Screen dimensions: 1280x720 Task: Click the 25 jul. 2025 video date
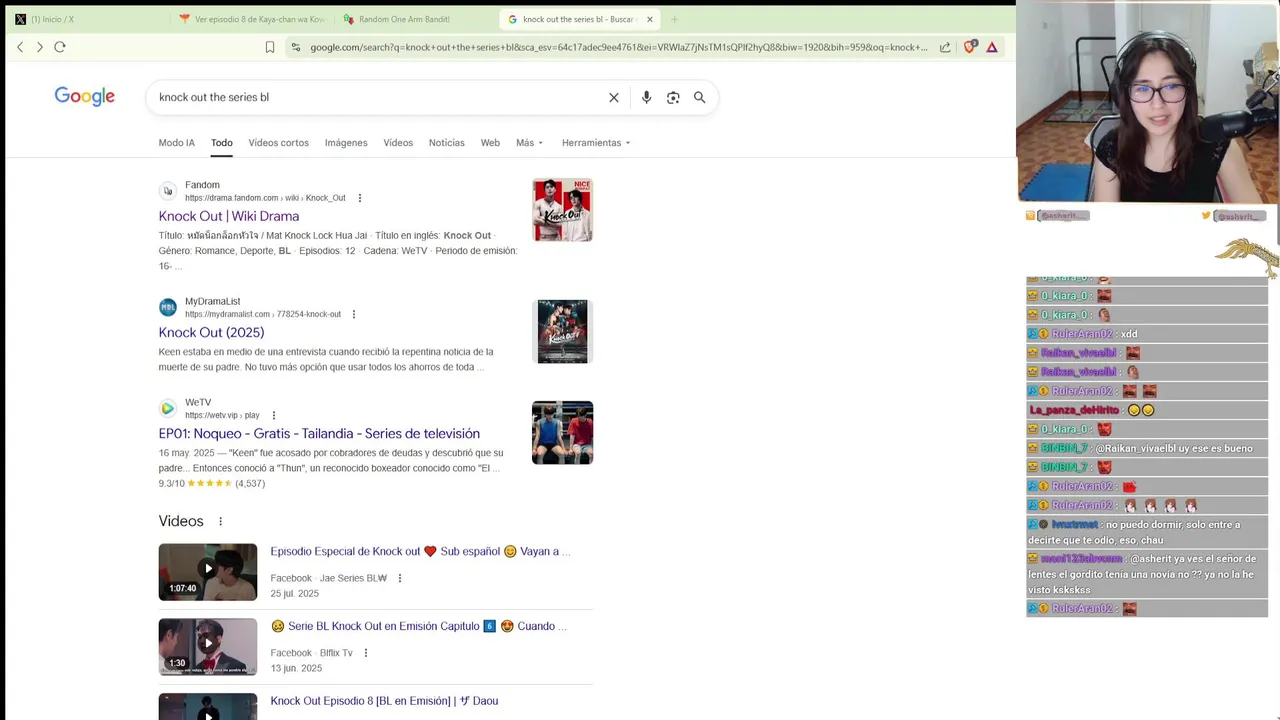[x=294, y=593]
